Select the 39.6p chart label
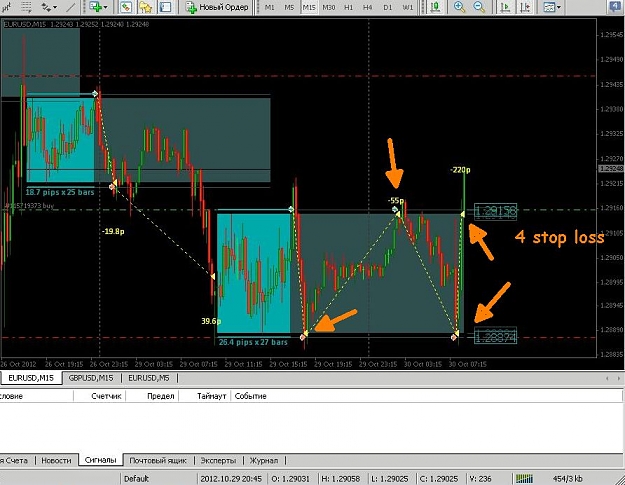Screen dimensions: 625x485 211,321
